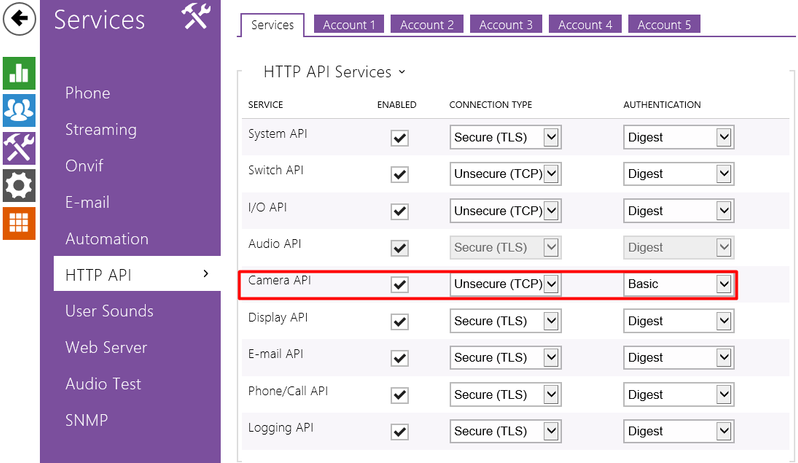Click the back arrow icon
The image size is (798, 463).
click(20, 19)
